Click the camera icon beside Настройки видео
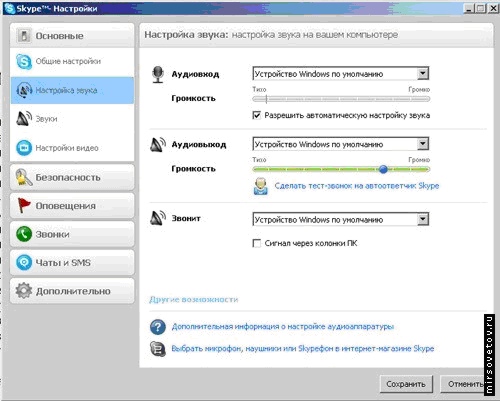 tap(24, 147)
